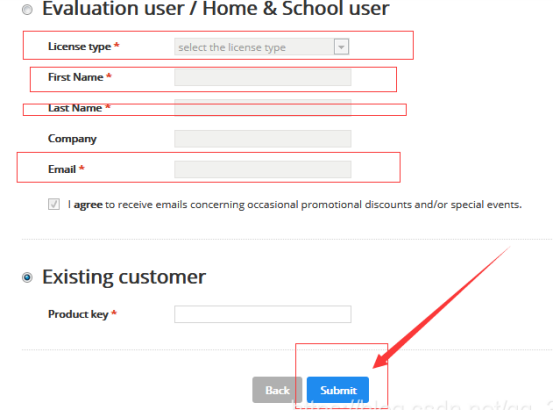Select the Existing customer radio button
Viewport: 554px width, 410px height.
(x=27, y=277)
